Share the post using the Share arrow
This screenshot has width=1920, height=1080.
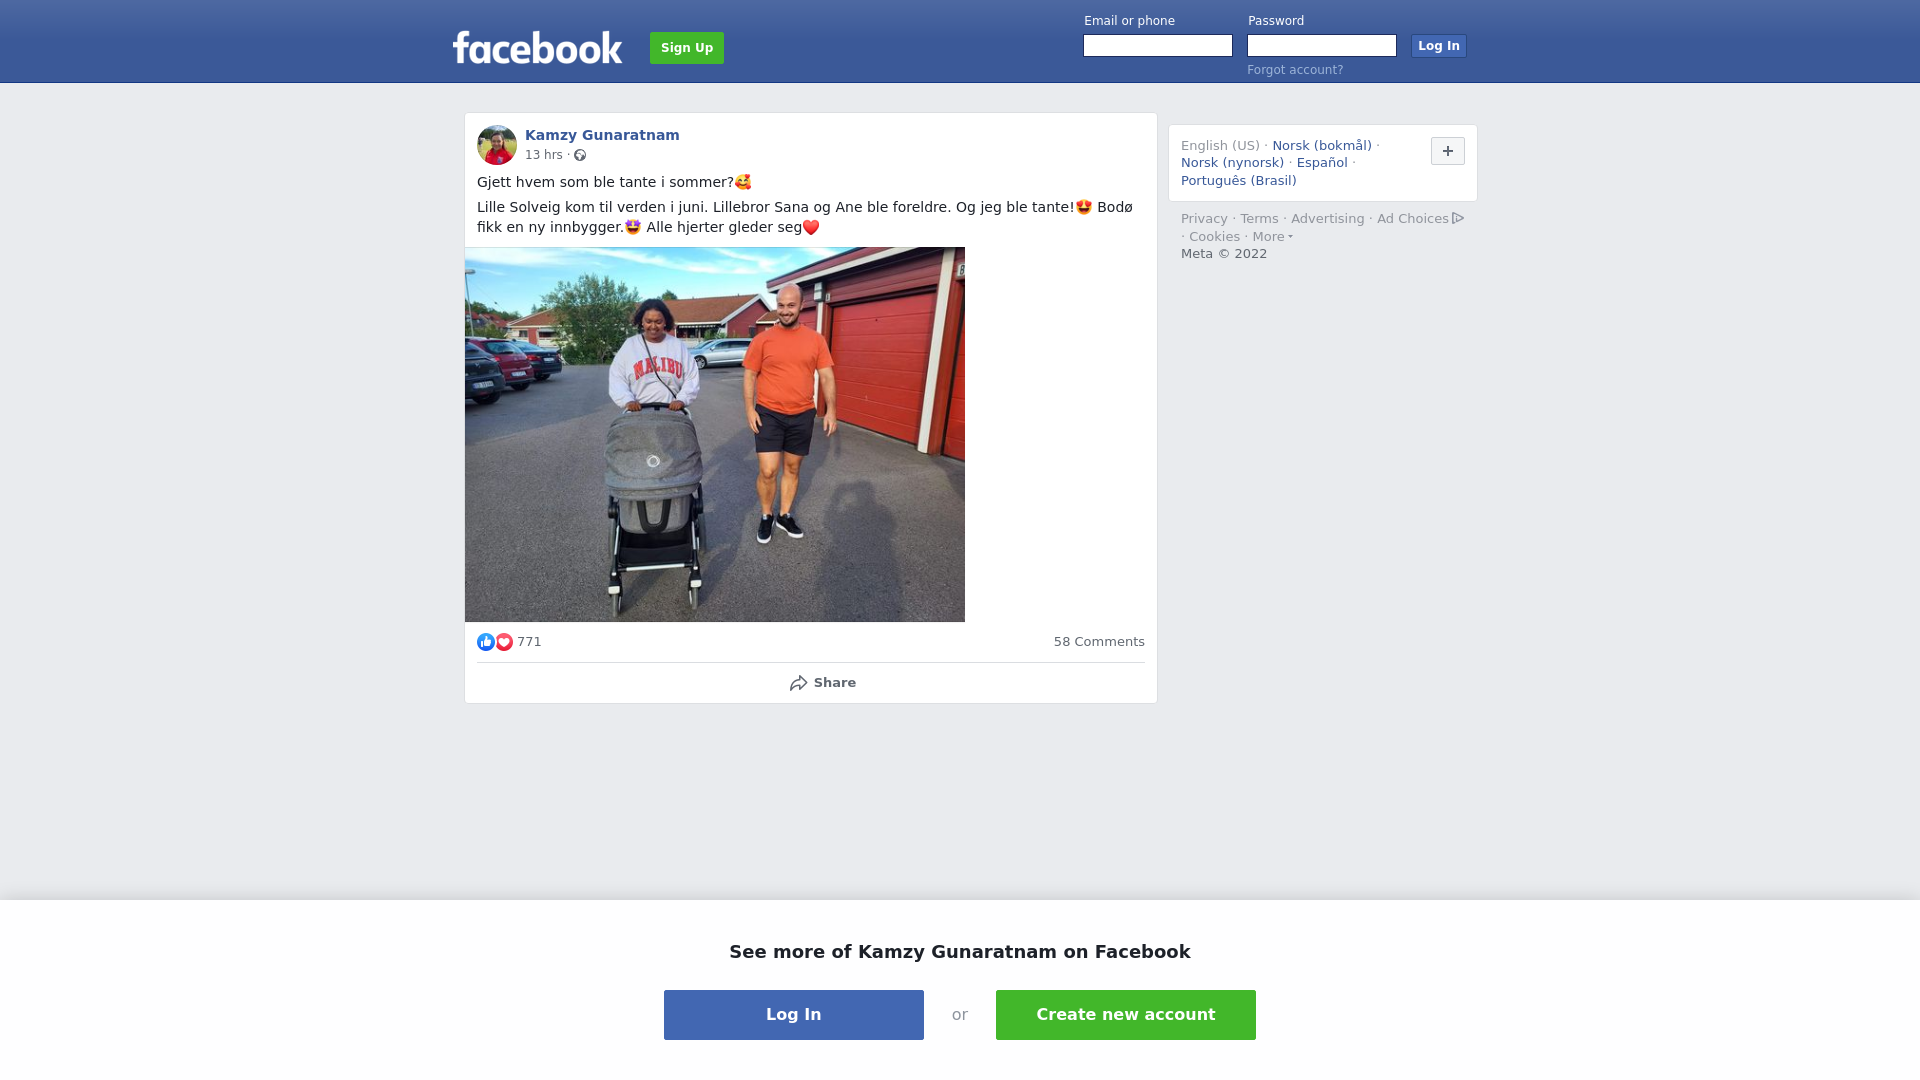click(x=822, y=683)
